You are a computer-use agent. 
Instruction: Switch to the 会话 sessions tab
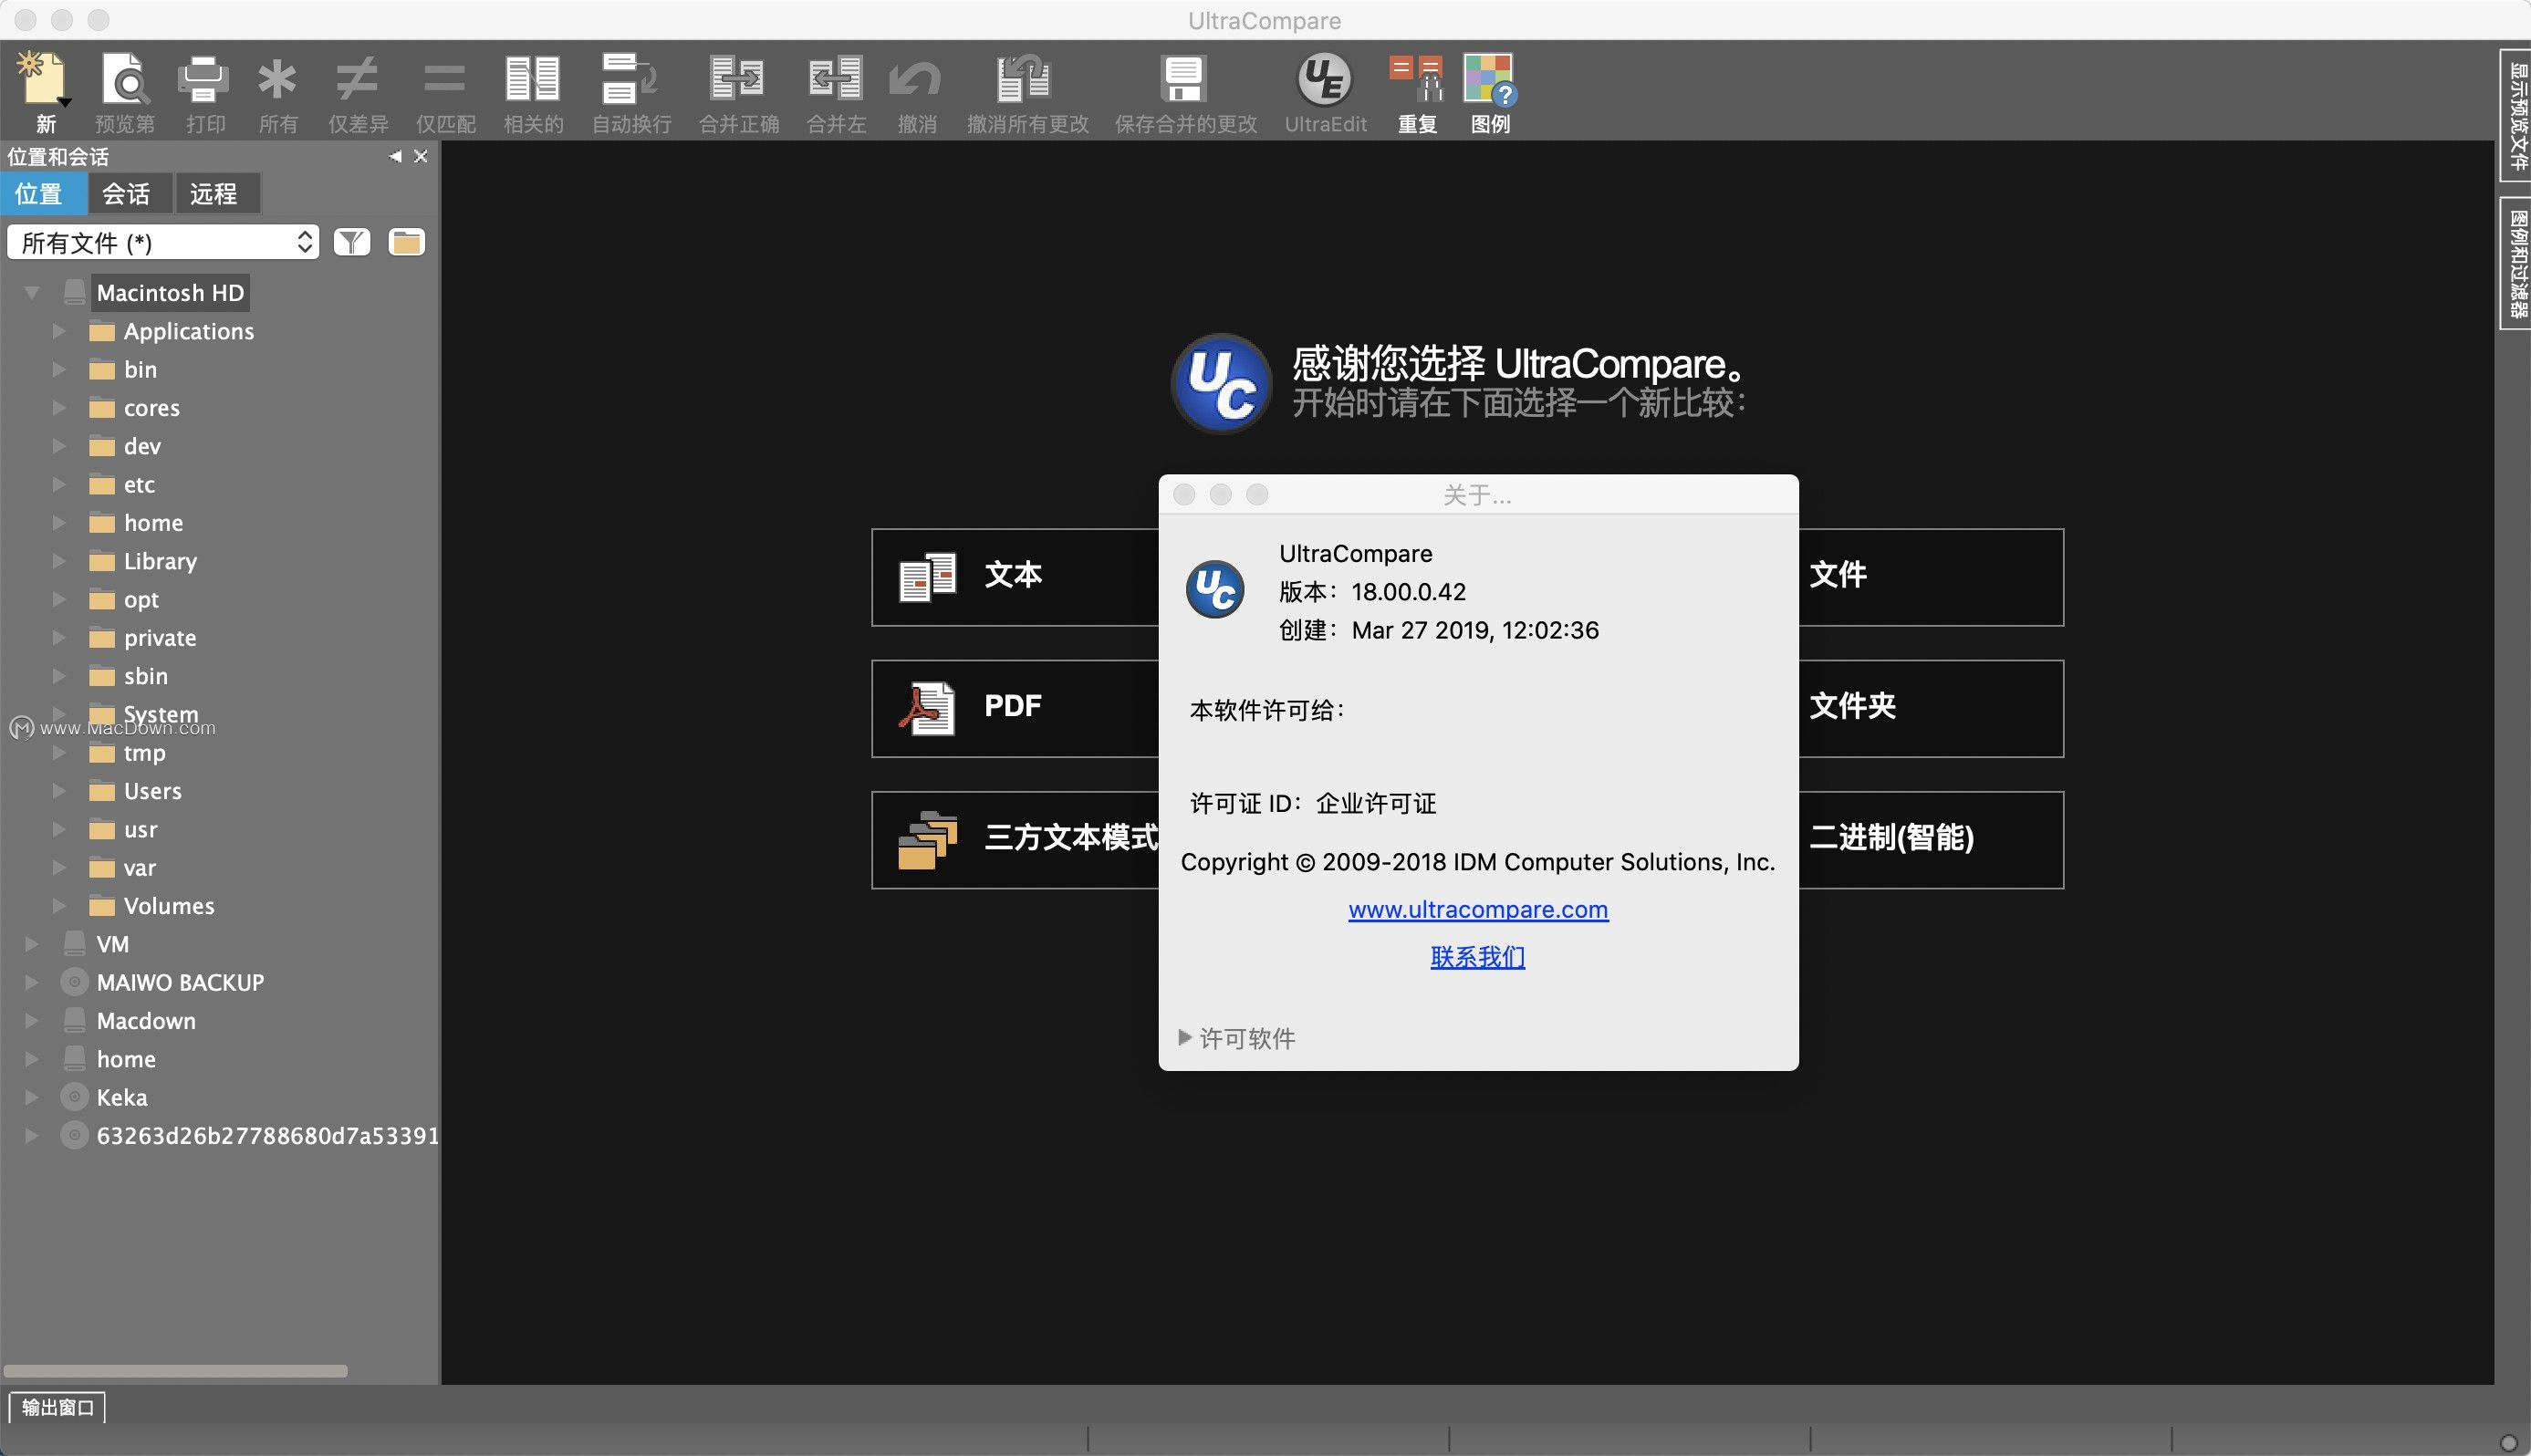coord(130,193)
